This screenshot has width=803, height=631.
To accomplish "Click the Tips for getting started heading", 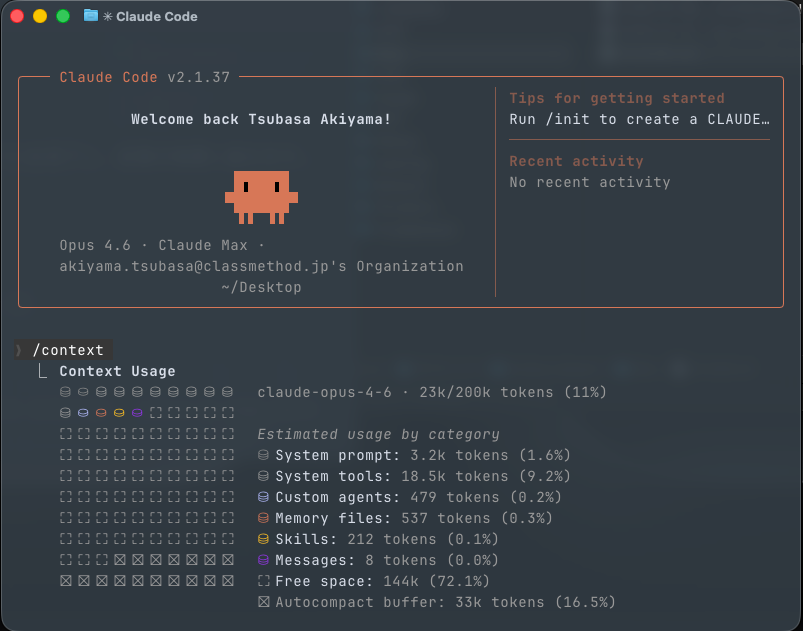I will (616, 98).
